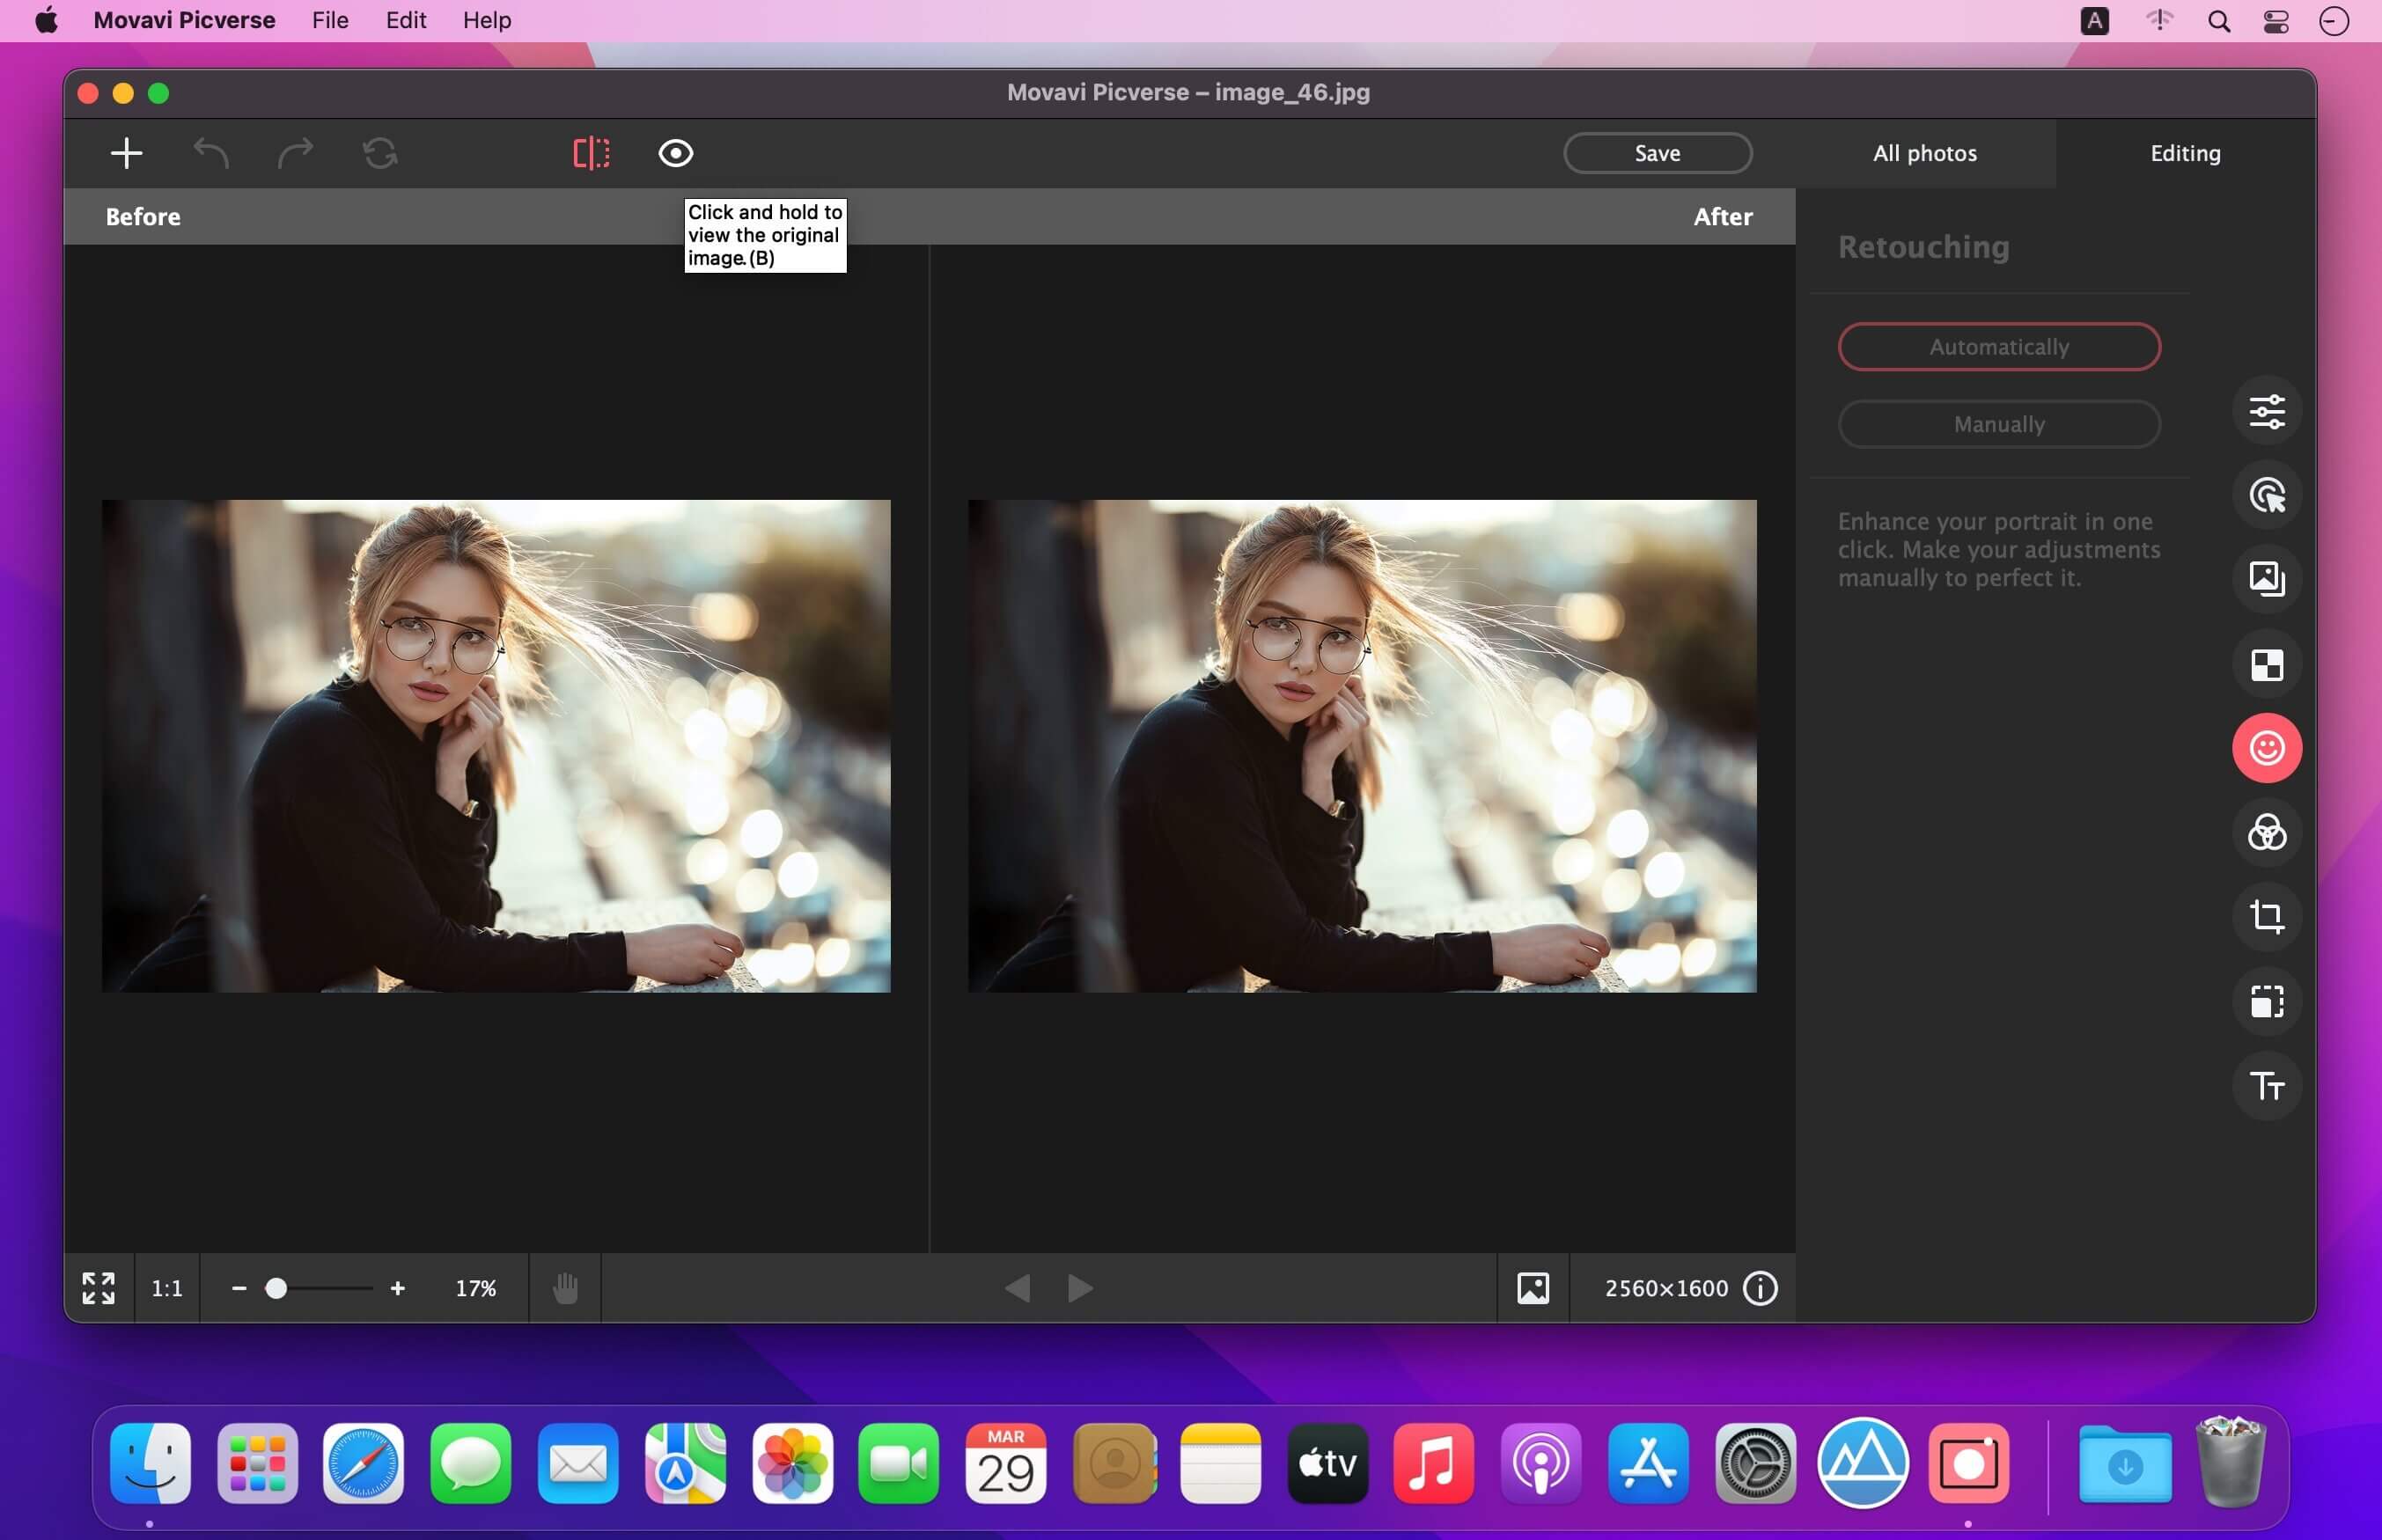Open the object removal tool
This screenshot has height=1540, width=2382.
(2266, 495)
